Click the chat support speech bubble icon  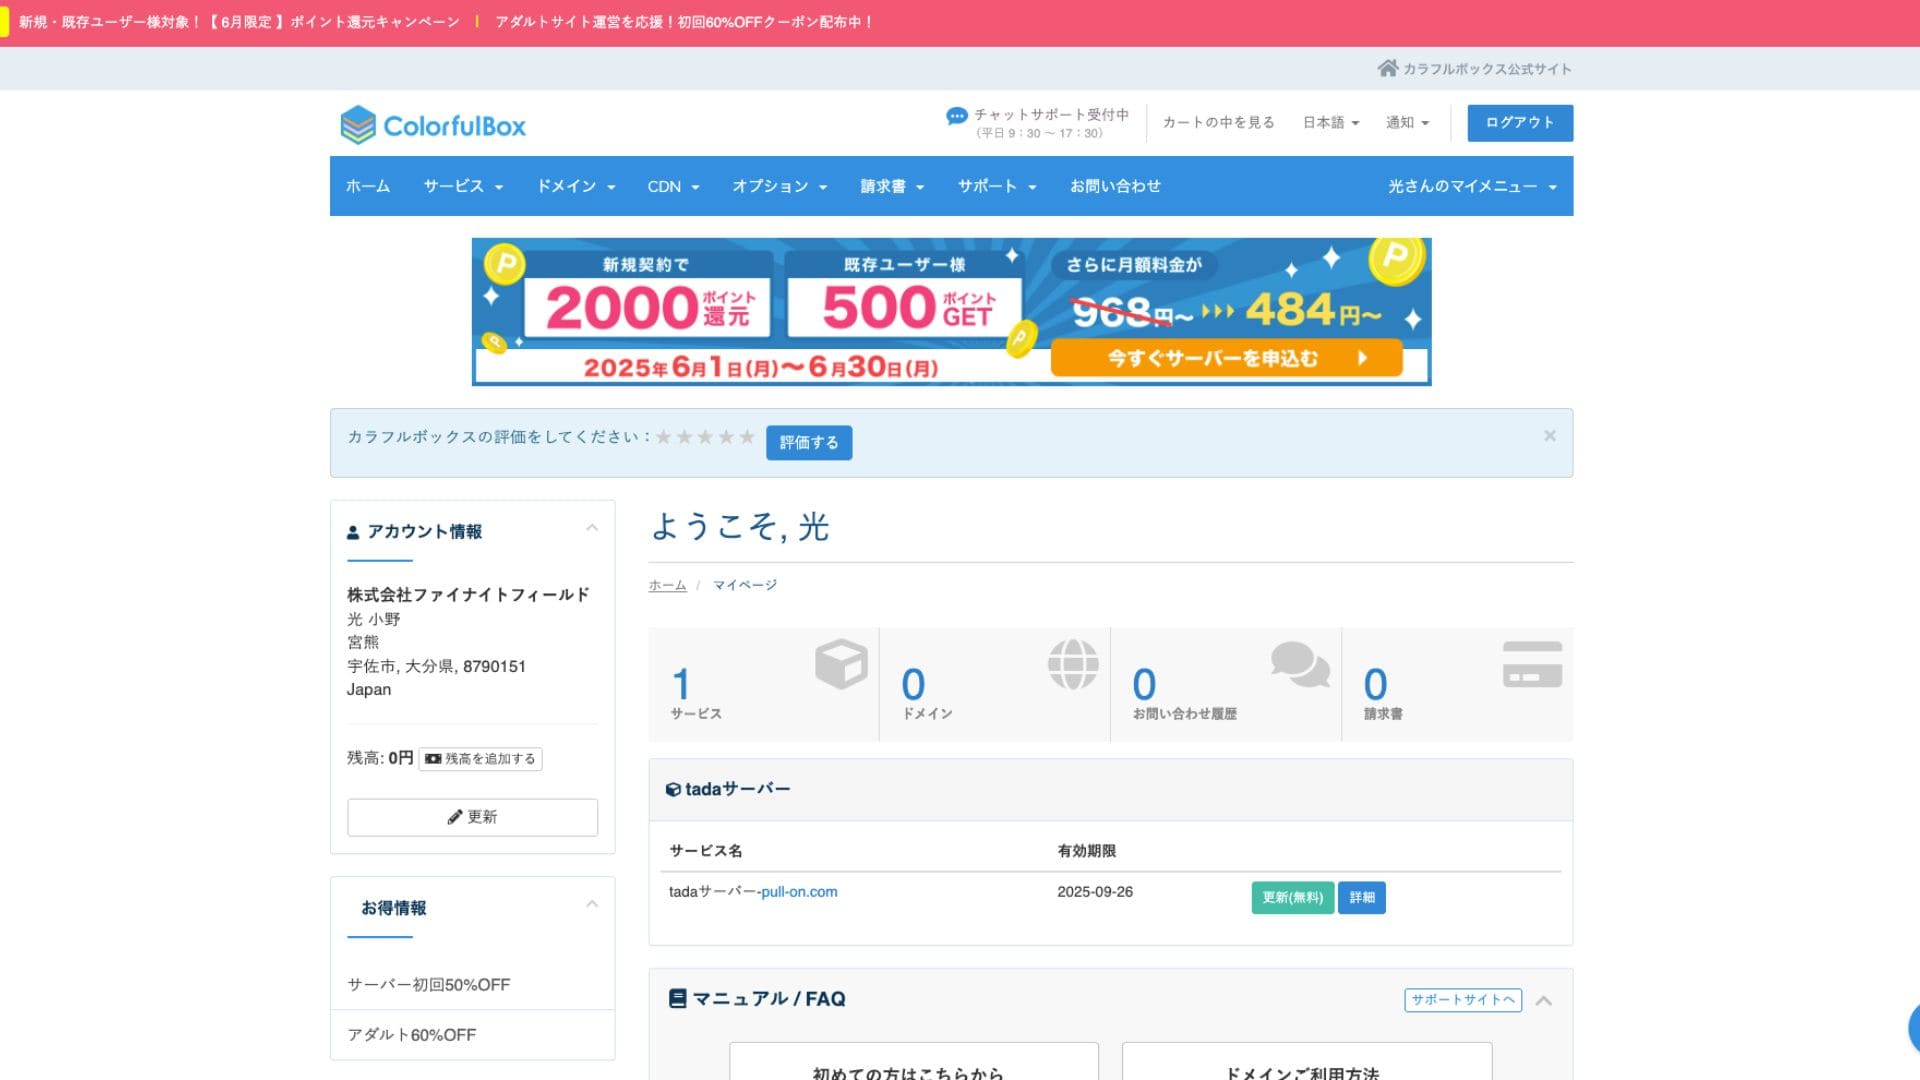click(x=957, y=116)
